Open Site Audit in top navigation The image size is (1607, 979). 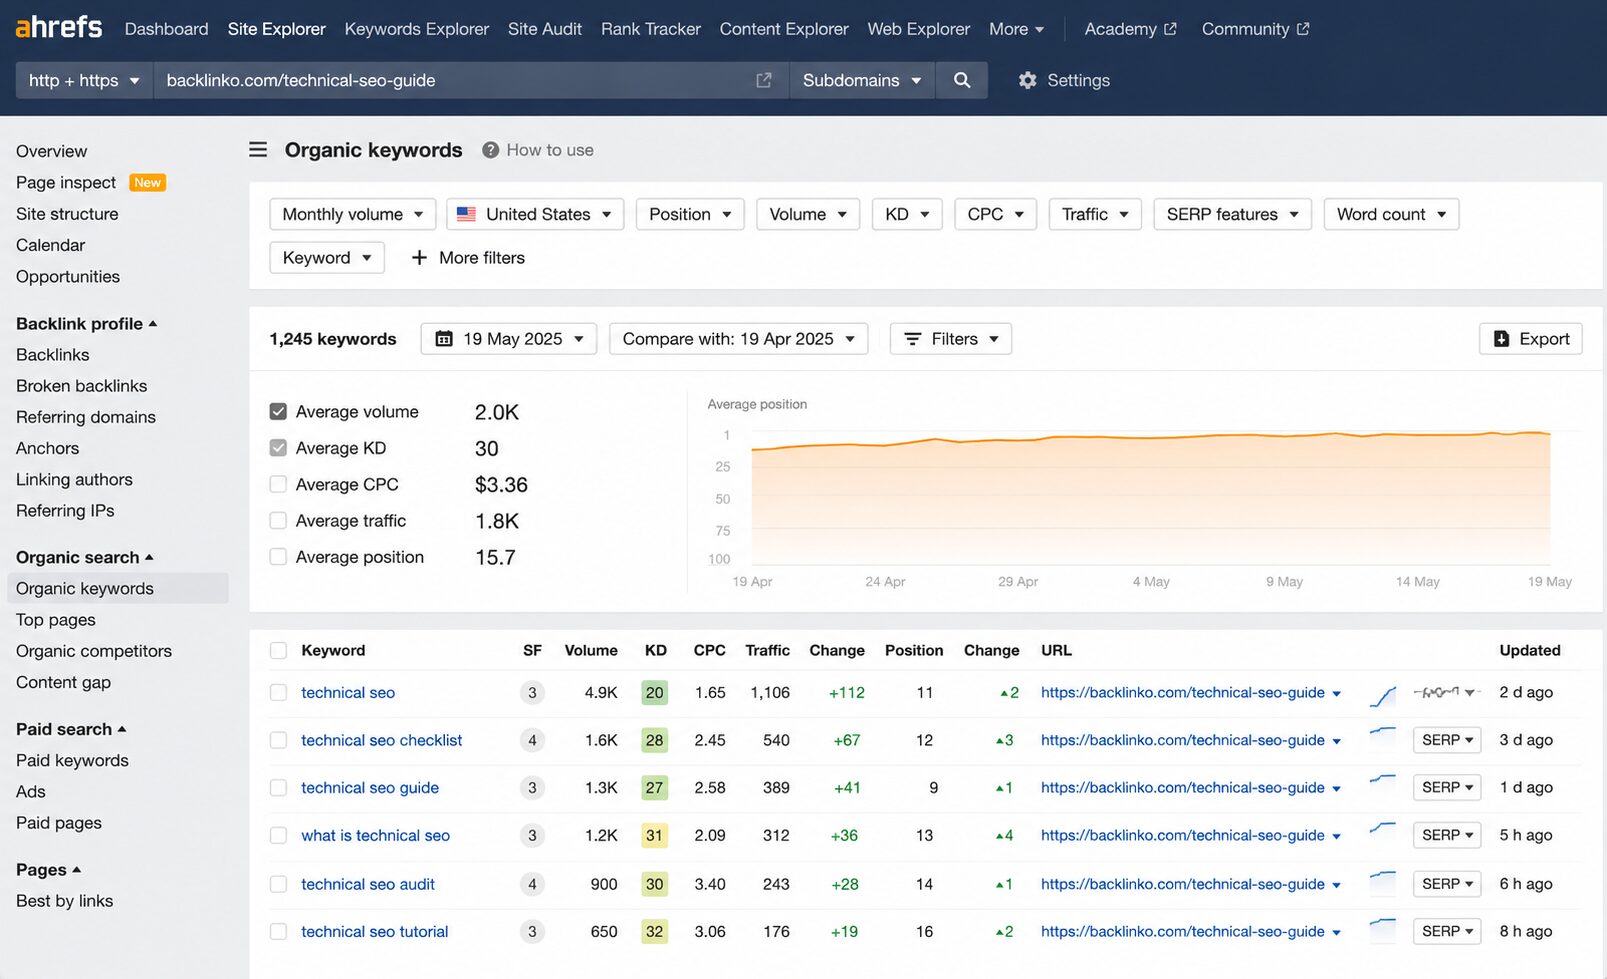tap(545, 29)
